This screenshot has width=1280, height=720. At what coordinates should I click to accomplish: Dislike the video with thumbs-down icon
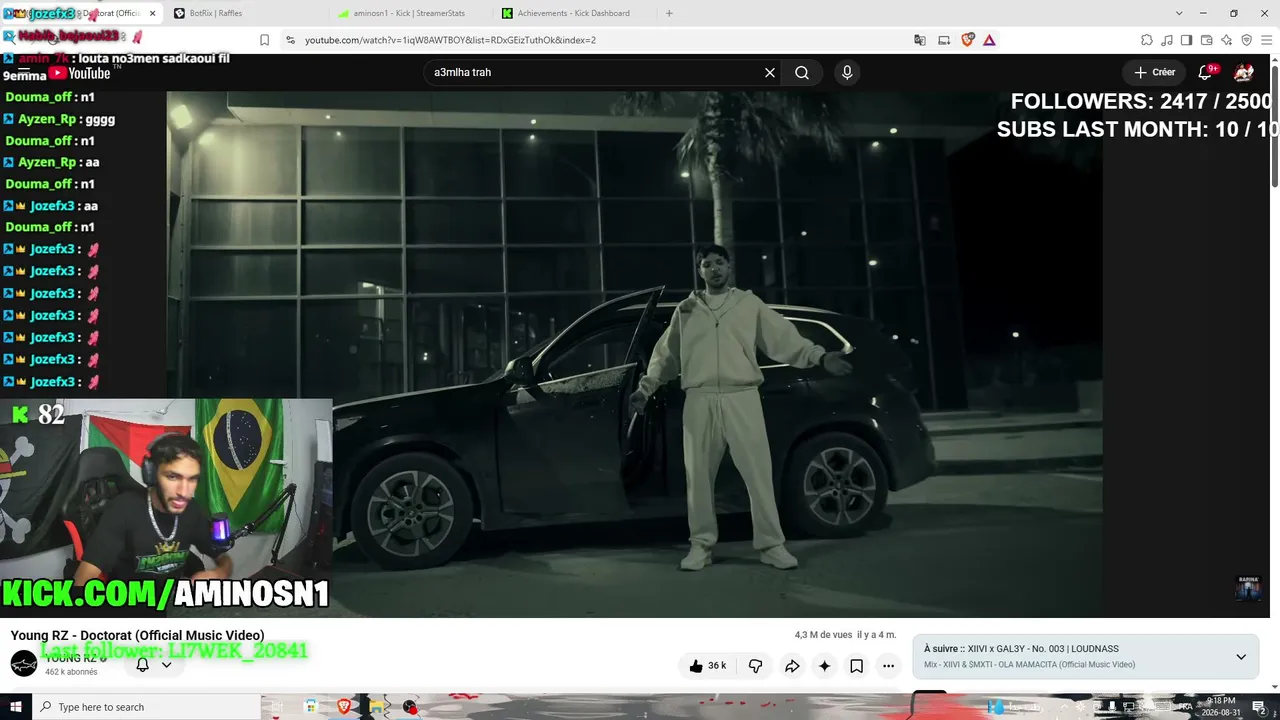(x=756, y=666)
